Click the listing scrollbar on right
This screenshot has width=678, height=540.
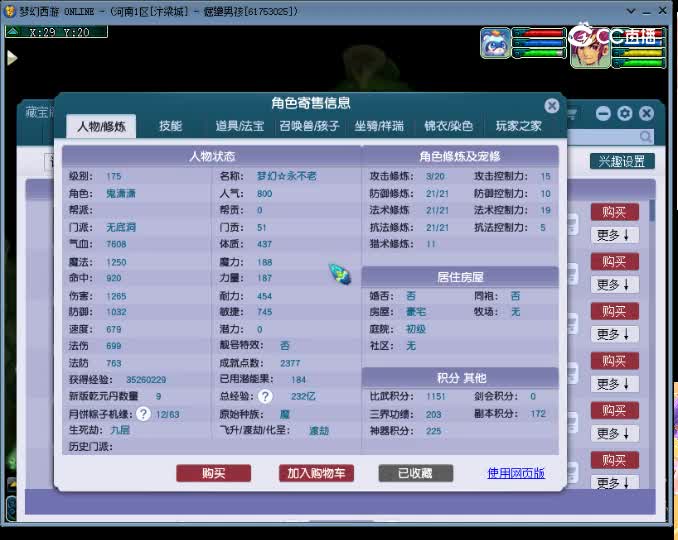(652, 210)
